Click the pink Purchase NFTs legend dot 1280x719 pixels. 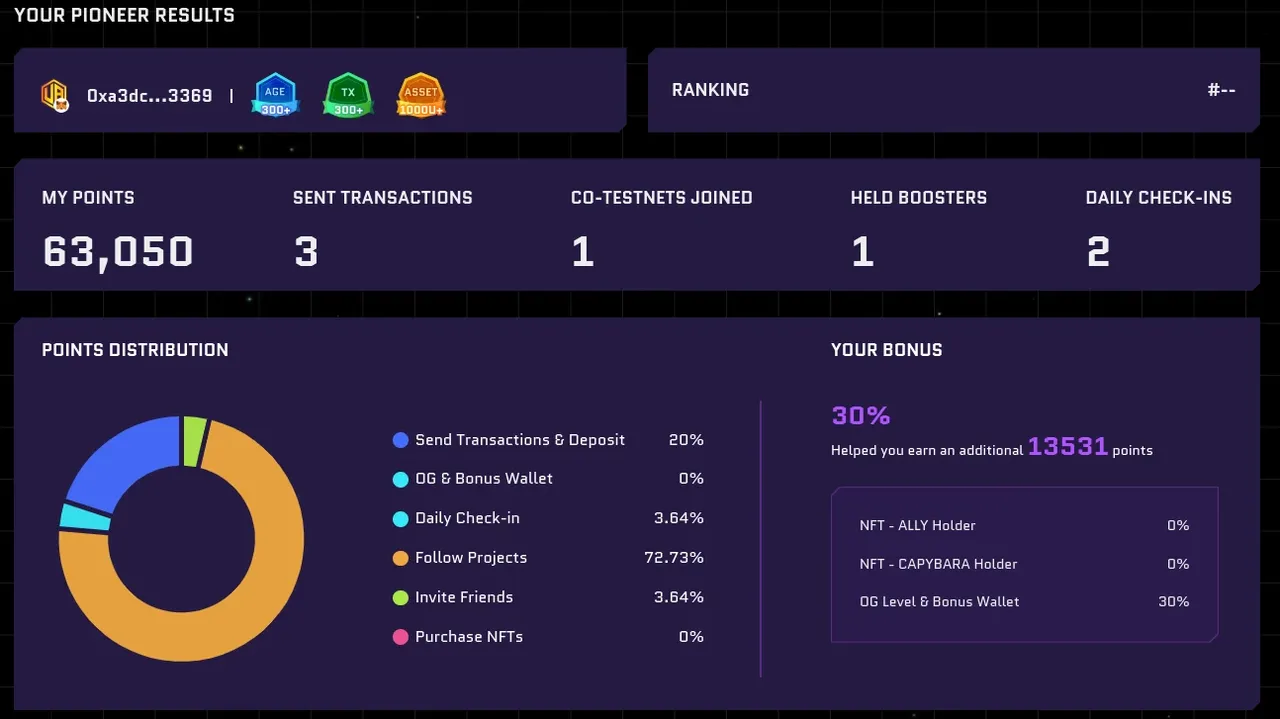pos(401,637)
